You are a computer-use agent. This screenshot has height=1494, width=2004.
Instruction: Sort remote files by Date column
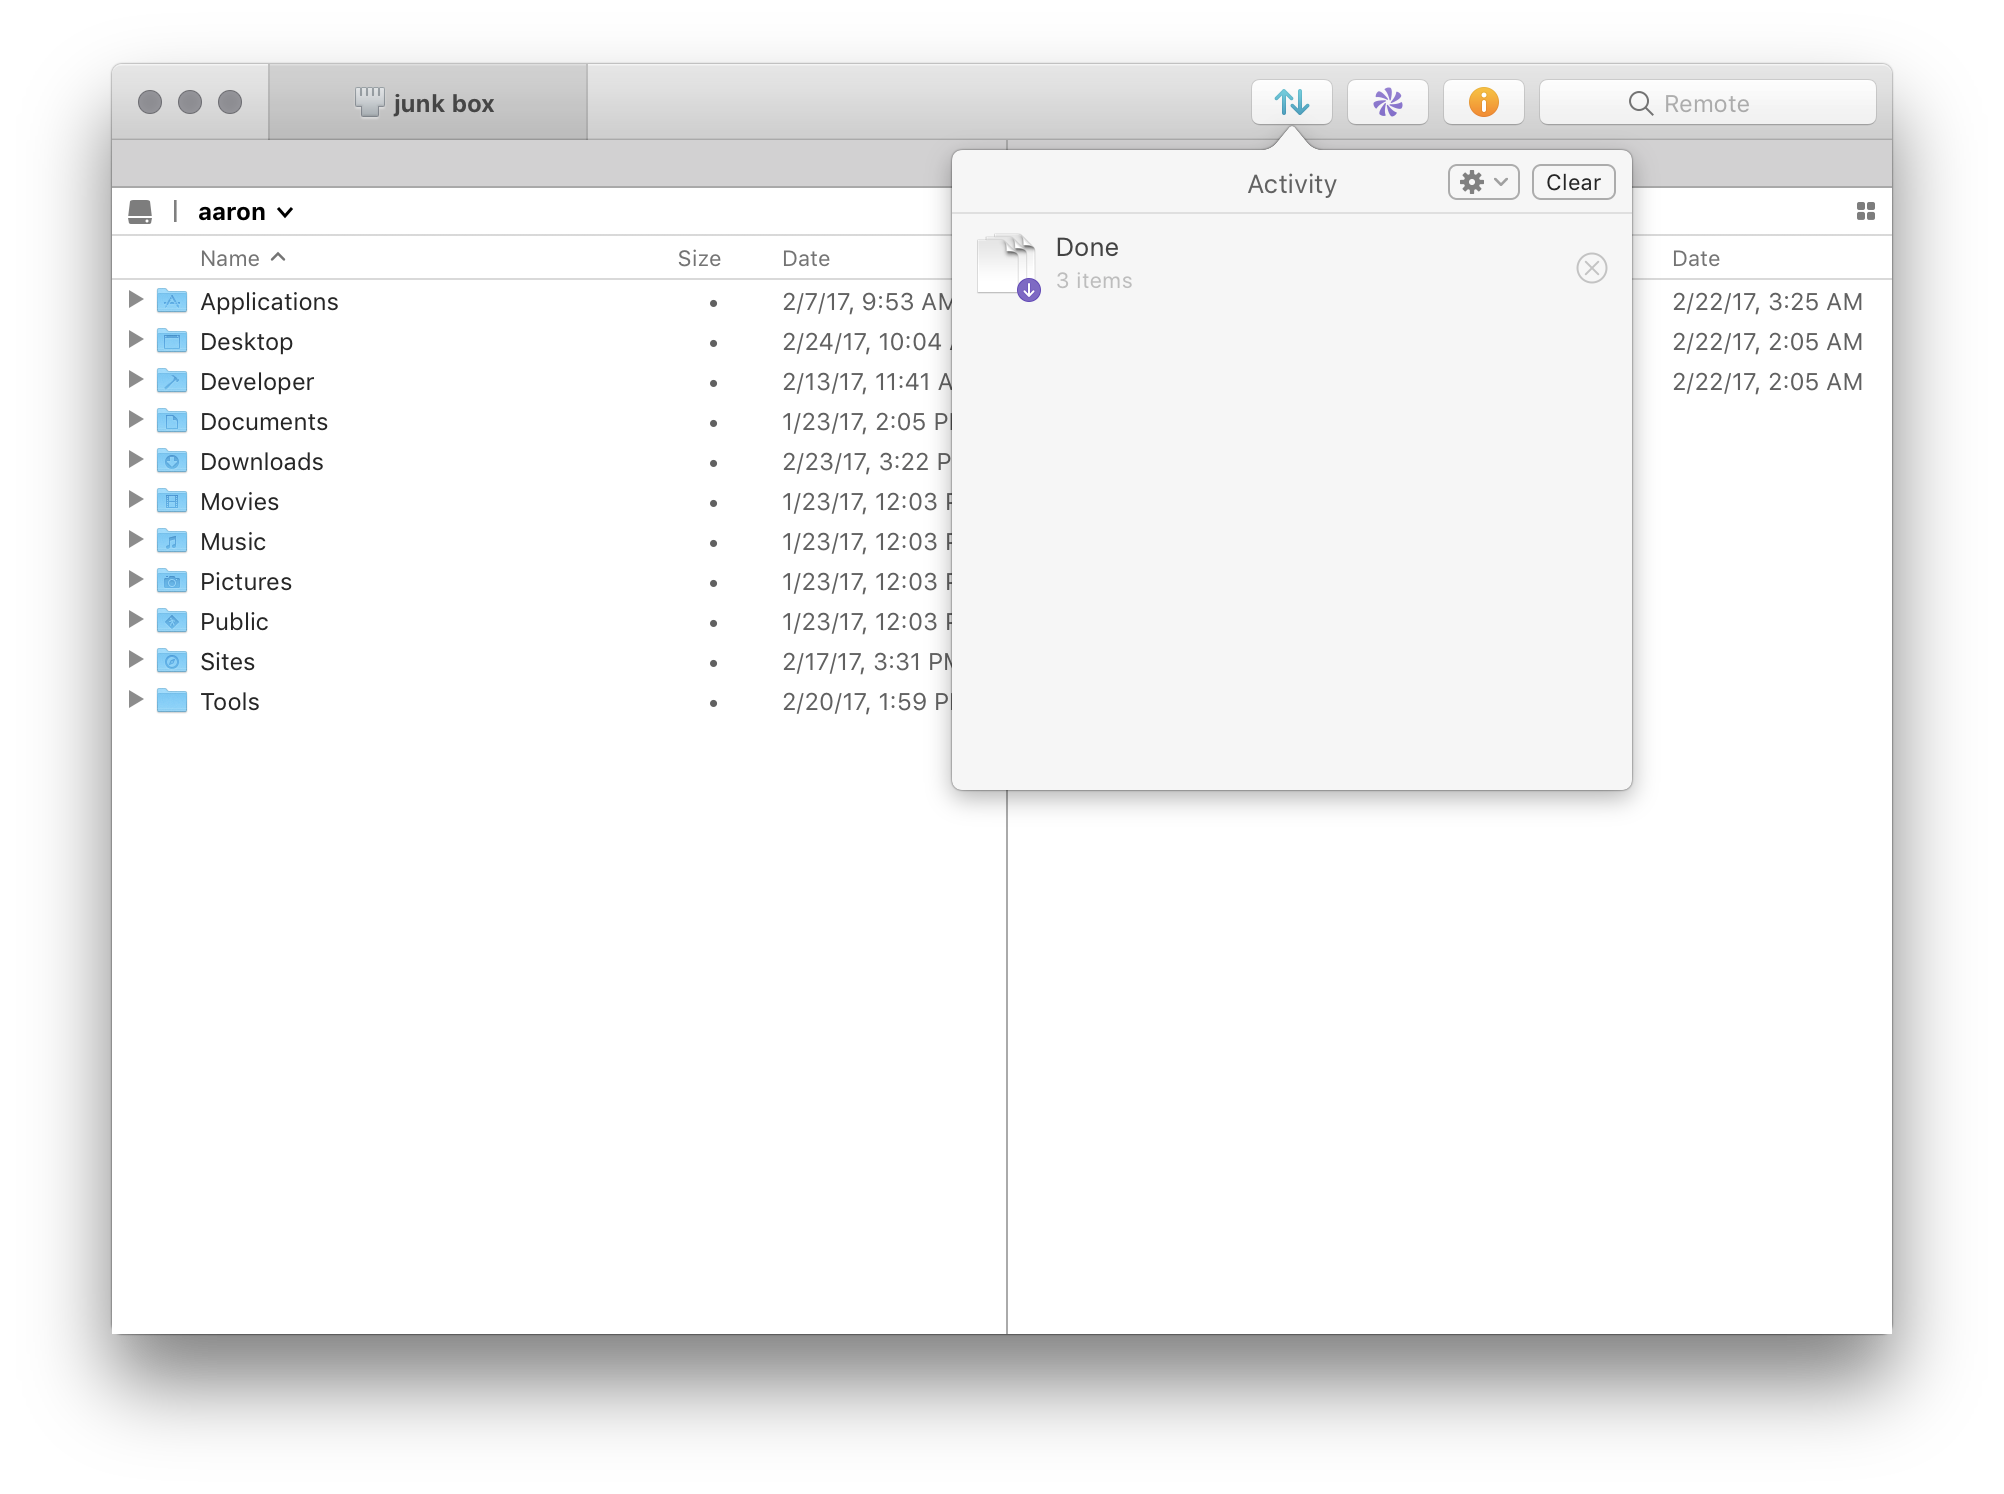coord(1696,258)
